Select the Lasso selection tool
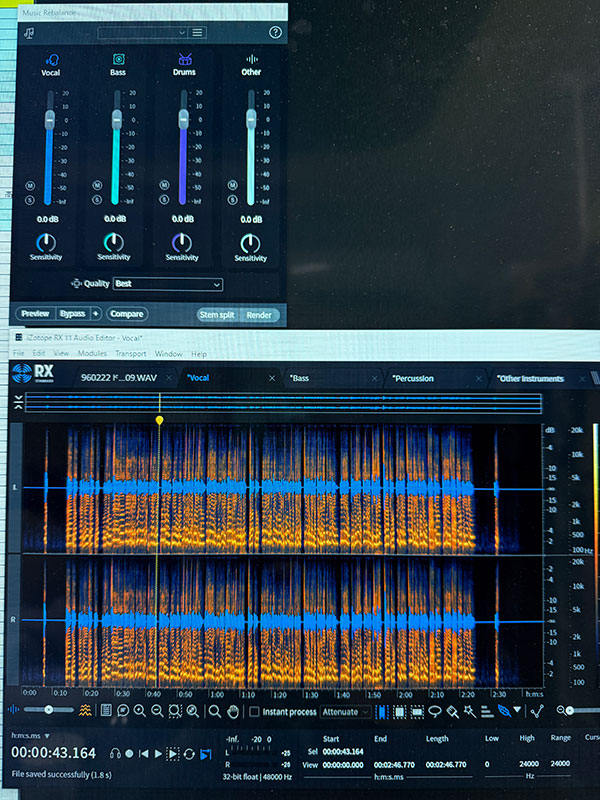 click(435, 712)
